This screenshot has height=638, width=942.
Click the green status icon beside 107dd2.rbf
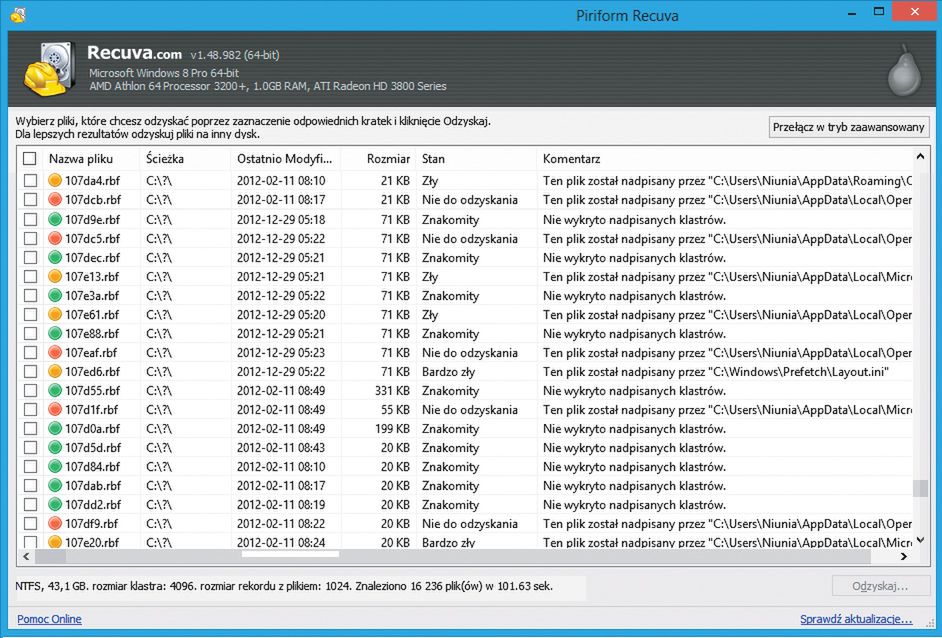pyautogui.click(x=55, y=505)
